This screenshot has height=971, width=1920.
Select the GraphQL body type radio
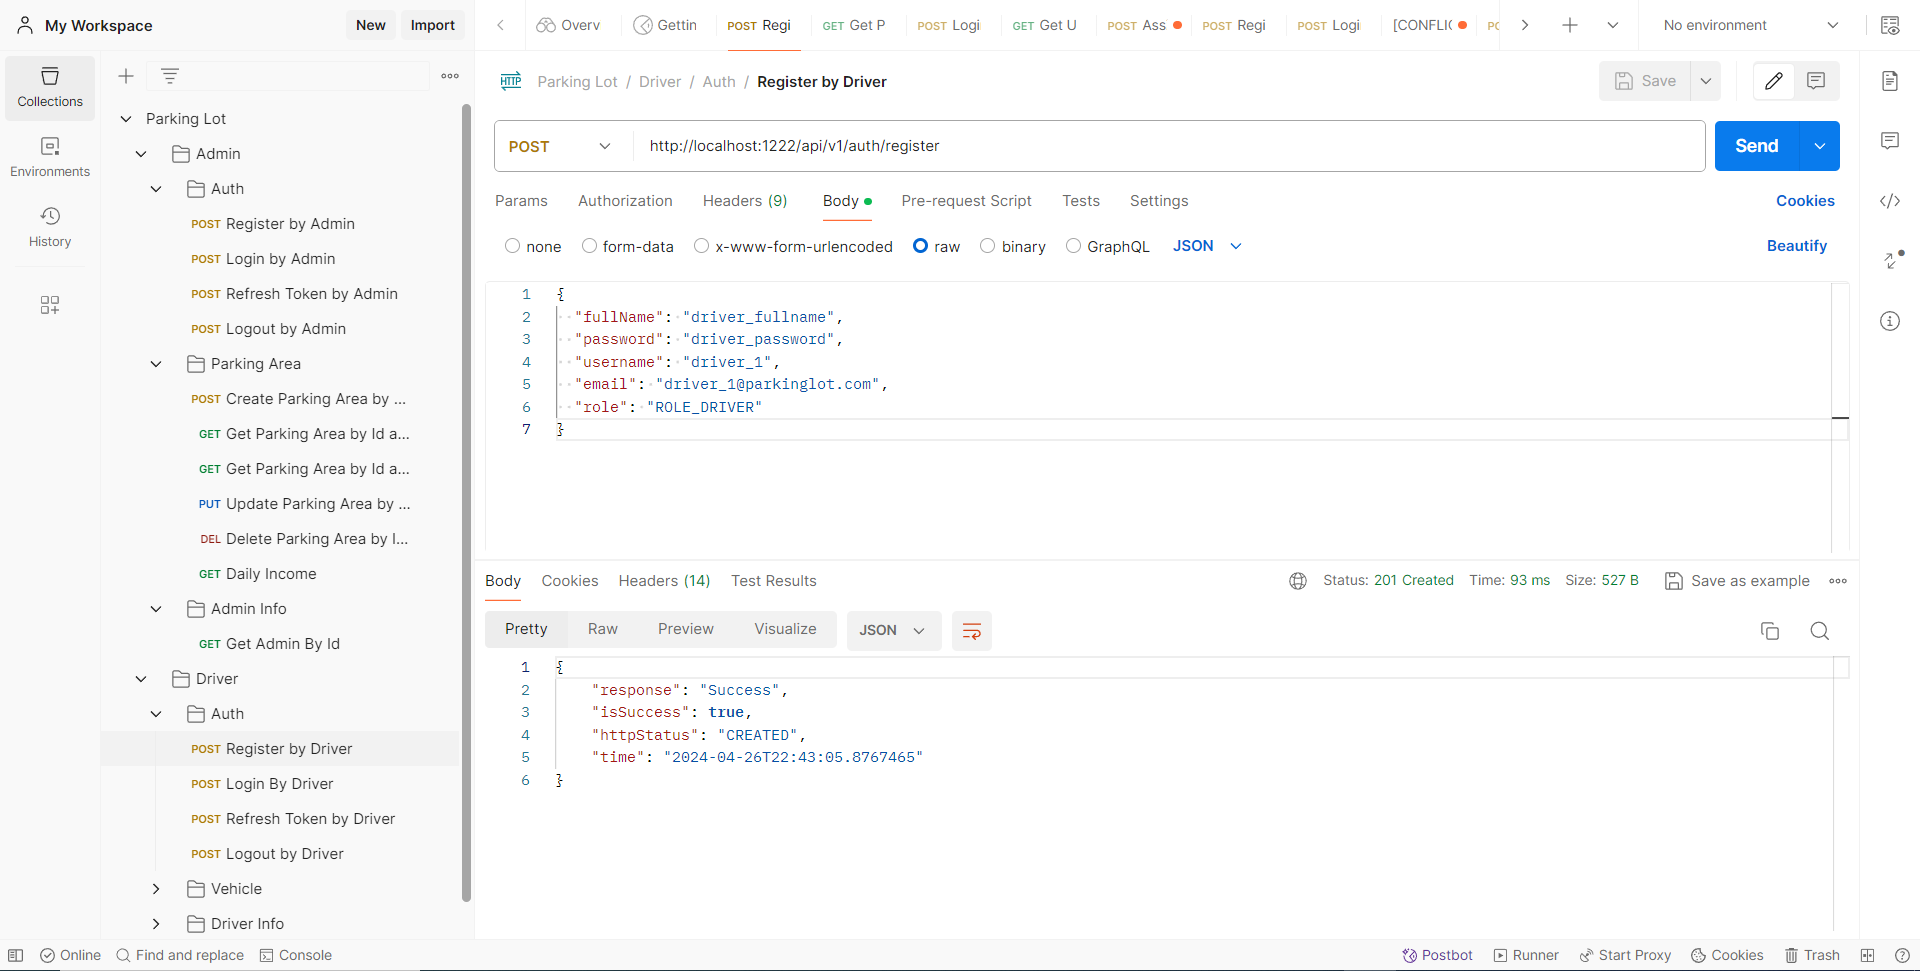pos(1073,246)
